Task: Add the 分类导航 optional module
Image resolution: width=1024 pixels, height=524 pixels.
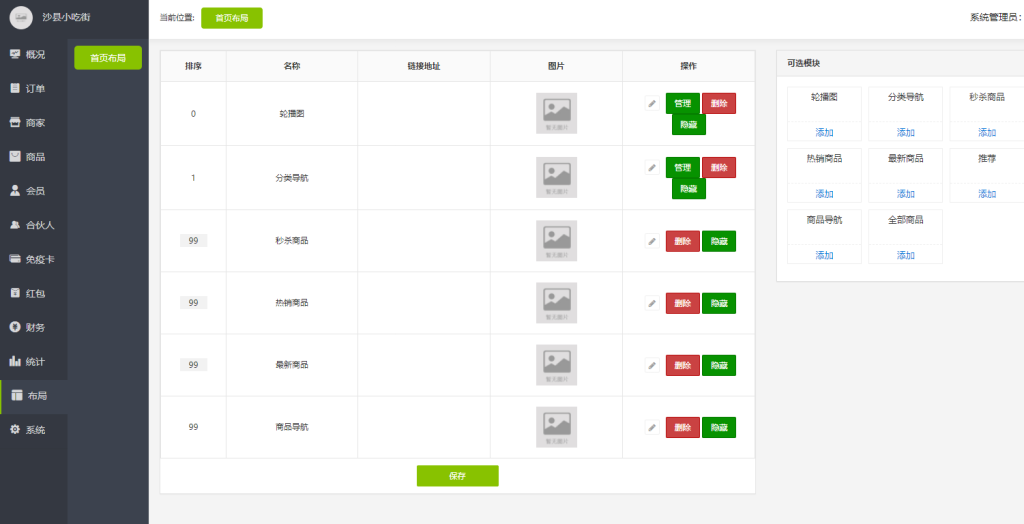Action: pos(906,132)
